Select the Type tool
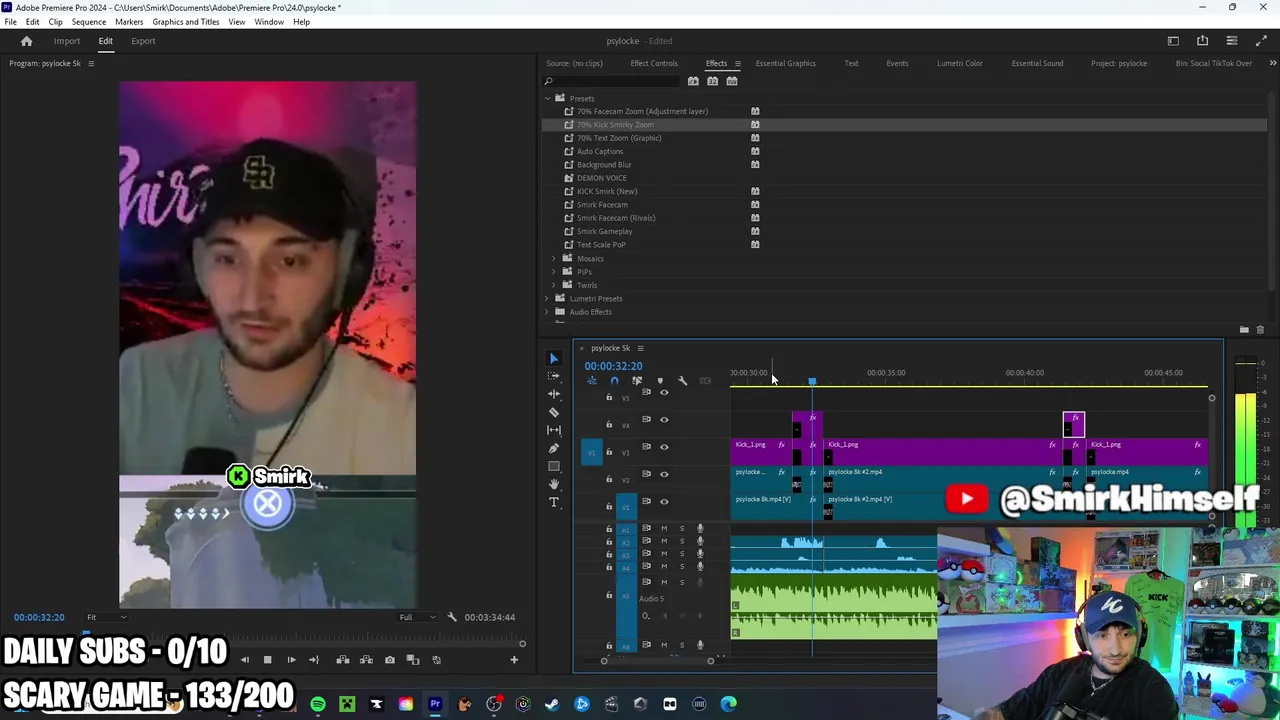This screenshot has width=1280, height=720. [x=554, y=502]
